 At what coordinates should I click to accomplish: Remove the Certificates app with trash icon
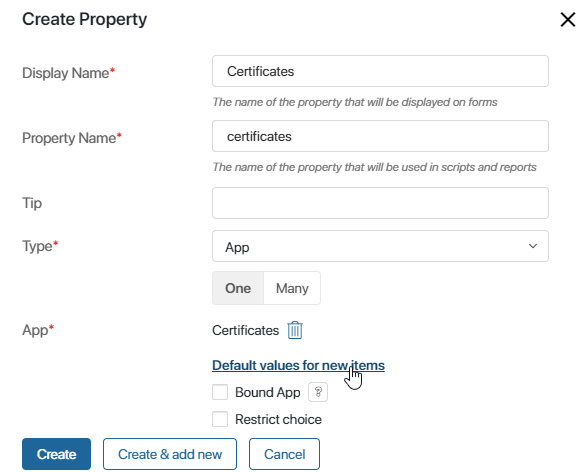pos(295,330)
